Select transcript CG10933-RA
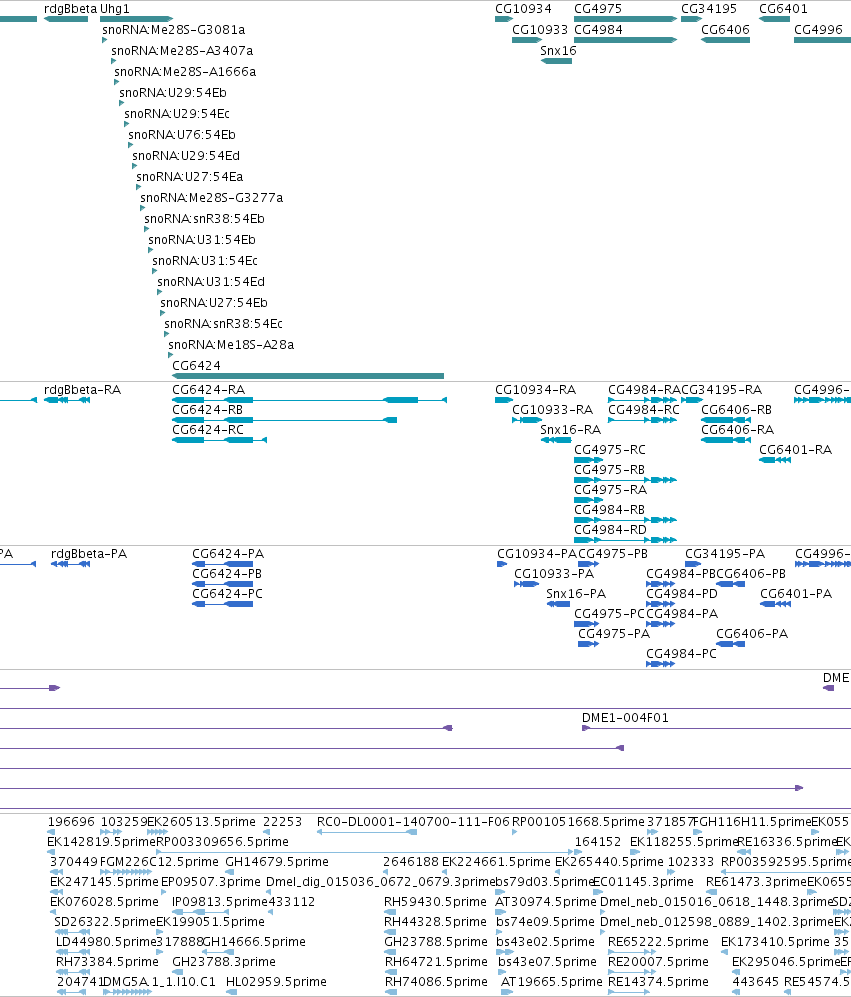 point(527,420)
